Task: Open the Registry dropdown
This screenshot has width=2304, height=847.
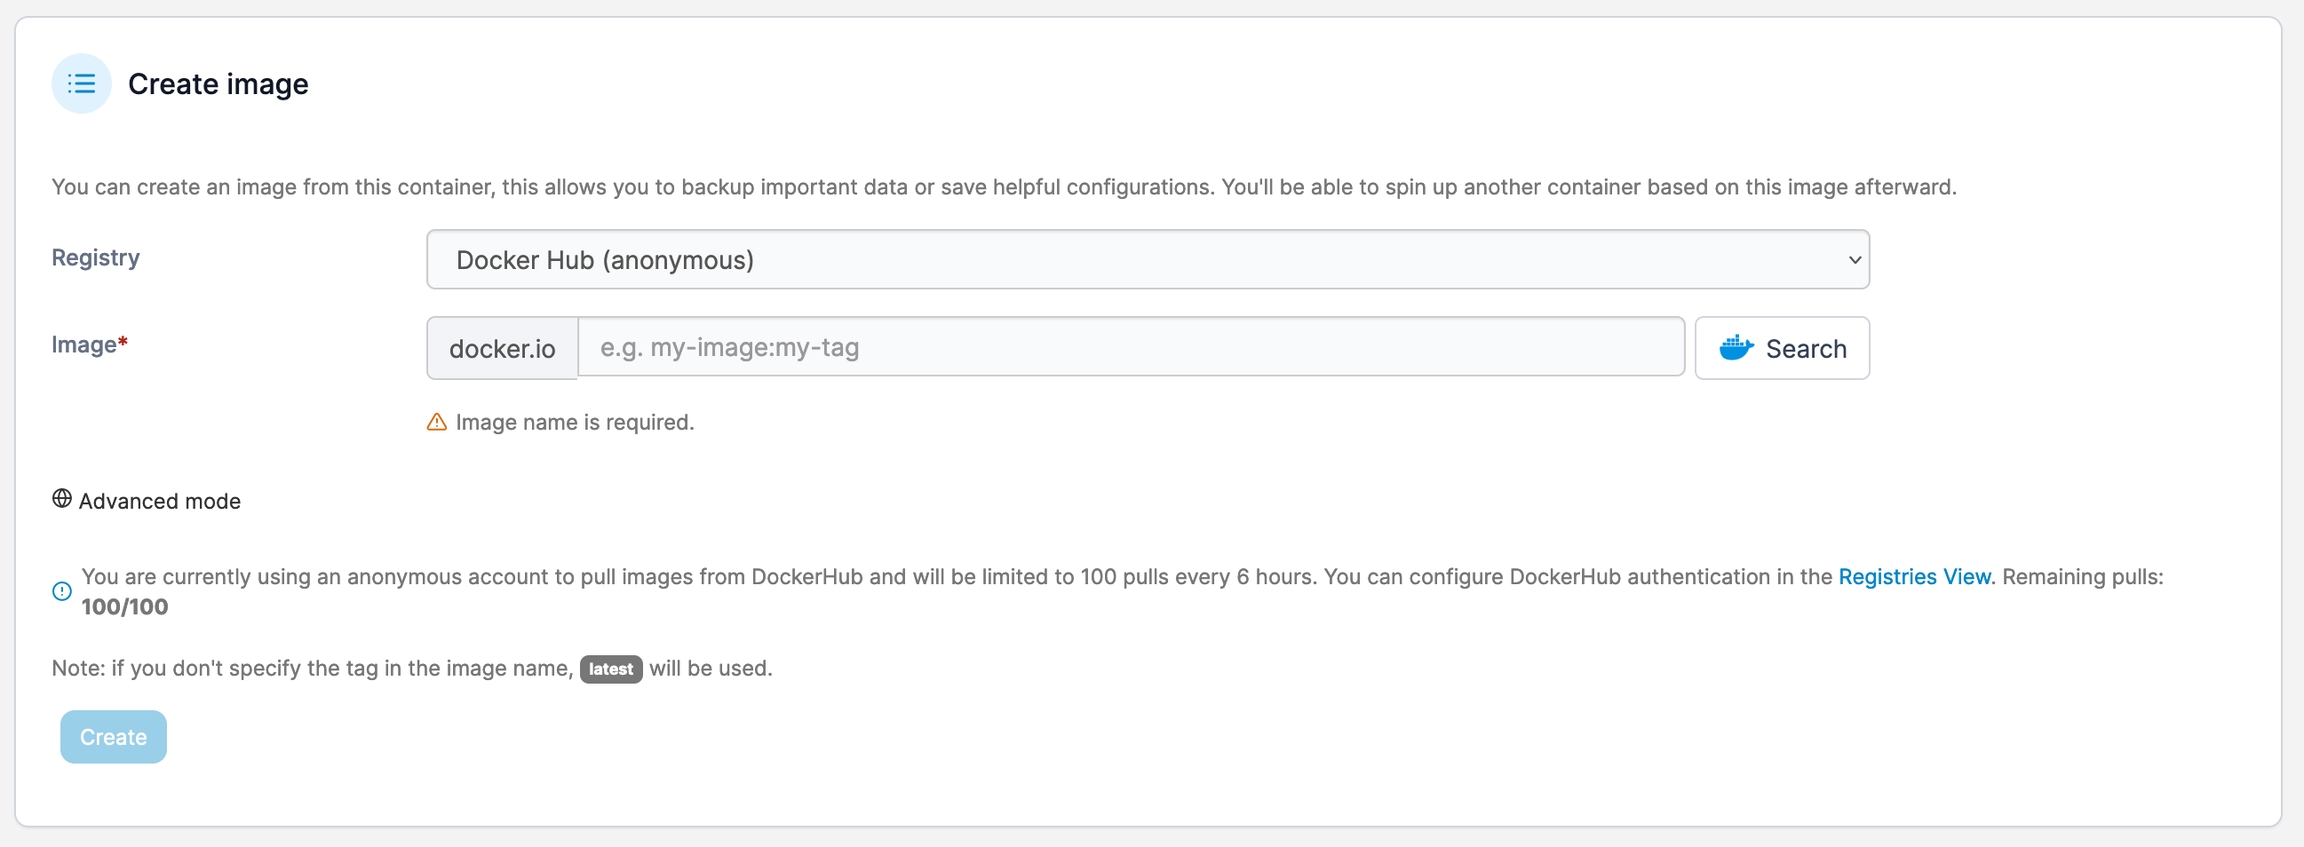Action: 1146,260
